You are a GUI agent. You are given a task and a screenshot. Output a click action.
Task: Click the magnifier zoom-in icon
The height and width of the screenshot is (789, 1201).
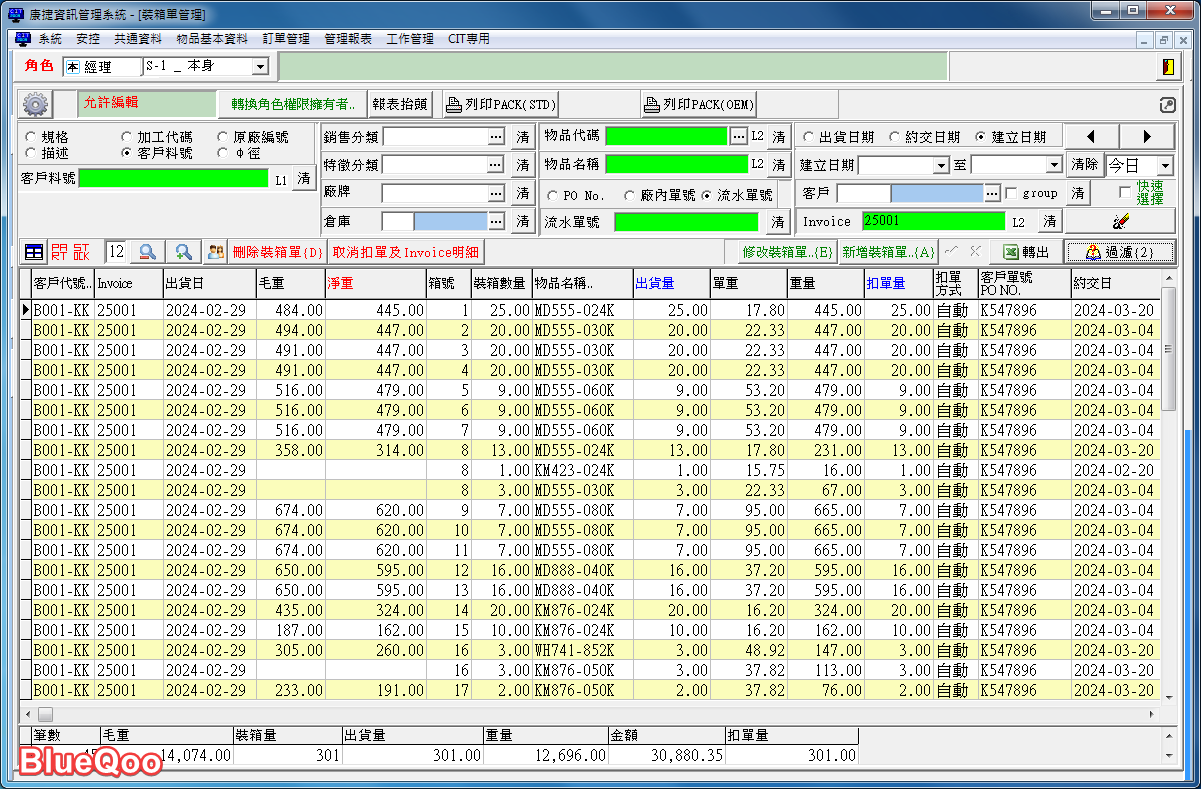184,252
